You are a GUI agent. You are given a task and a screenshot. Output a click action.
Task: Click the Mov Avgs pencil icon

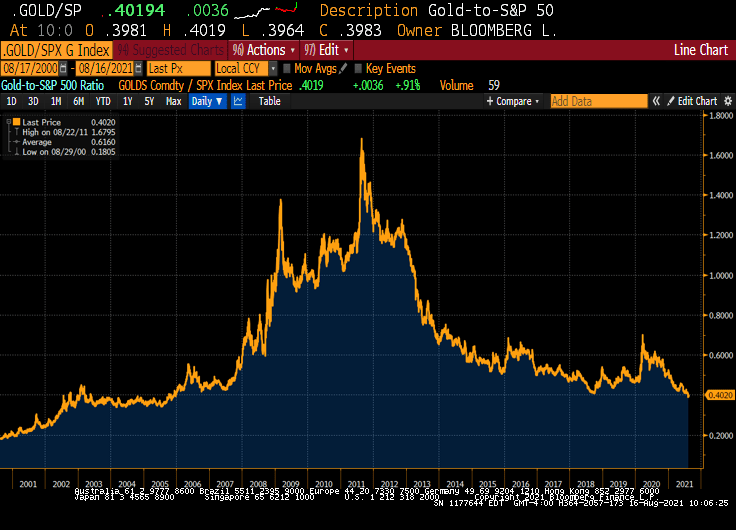click(x=344, y=68)
